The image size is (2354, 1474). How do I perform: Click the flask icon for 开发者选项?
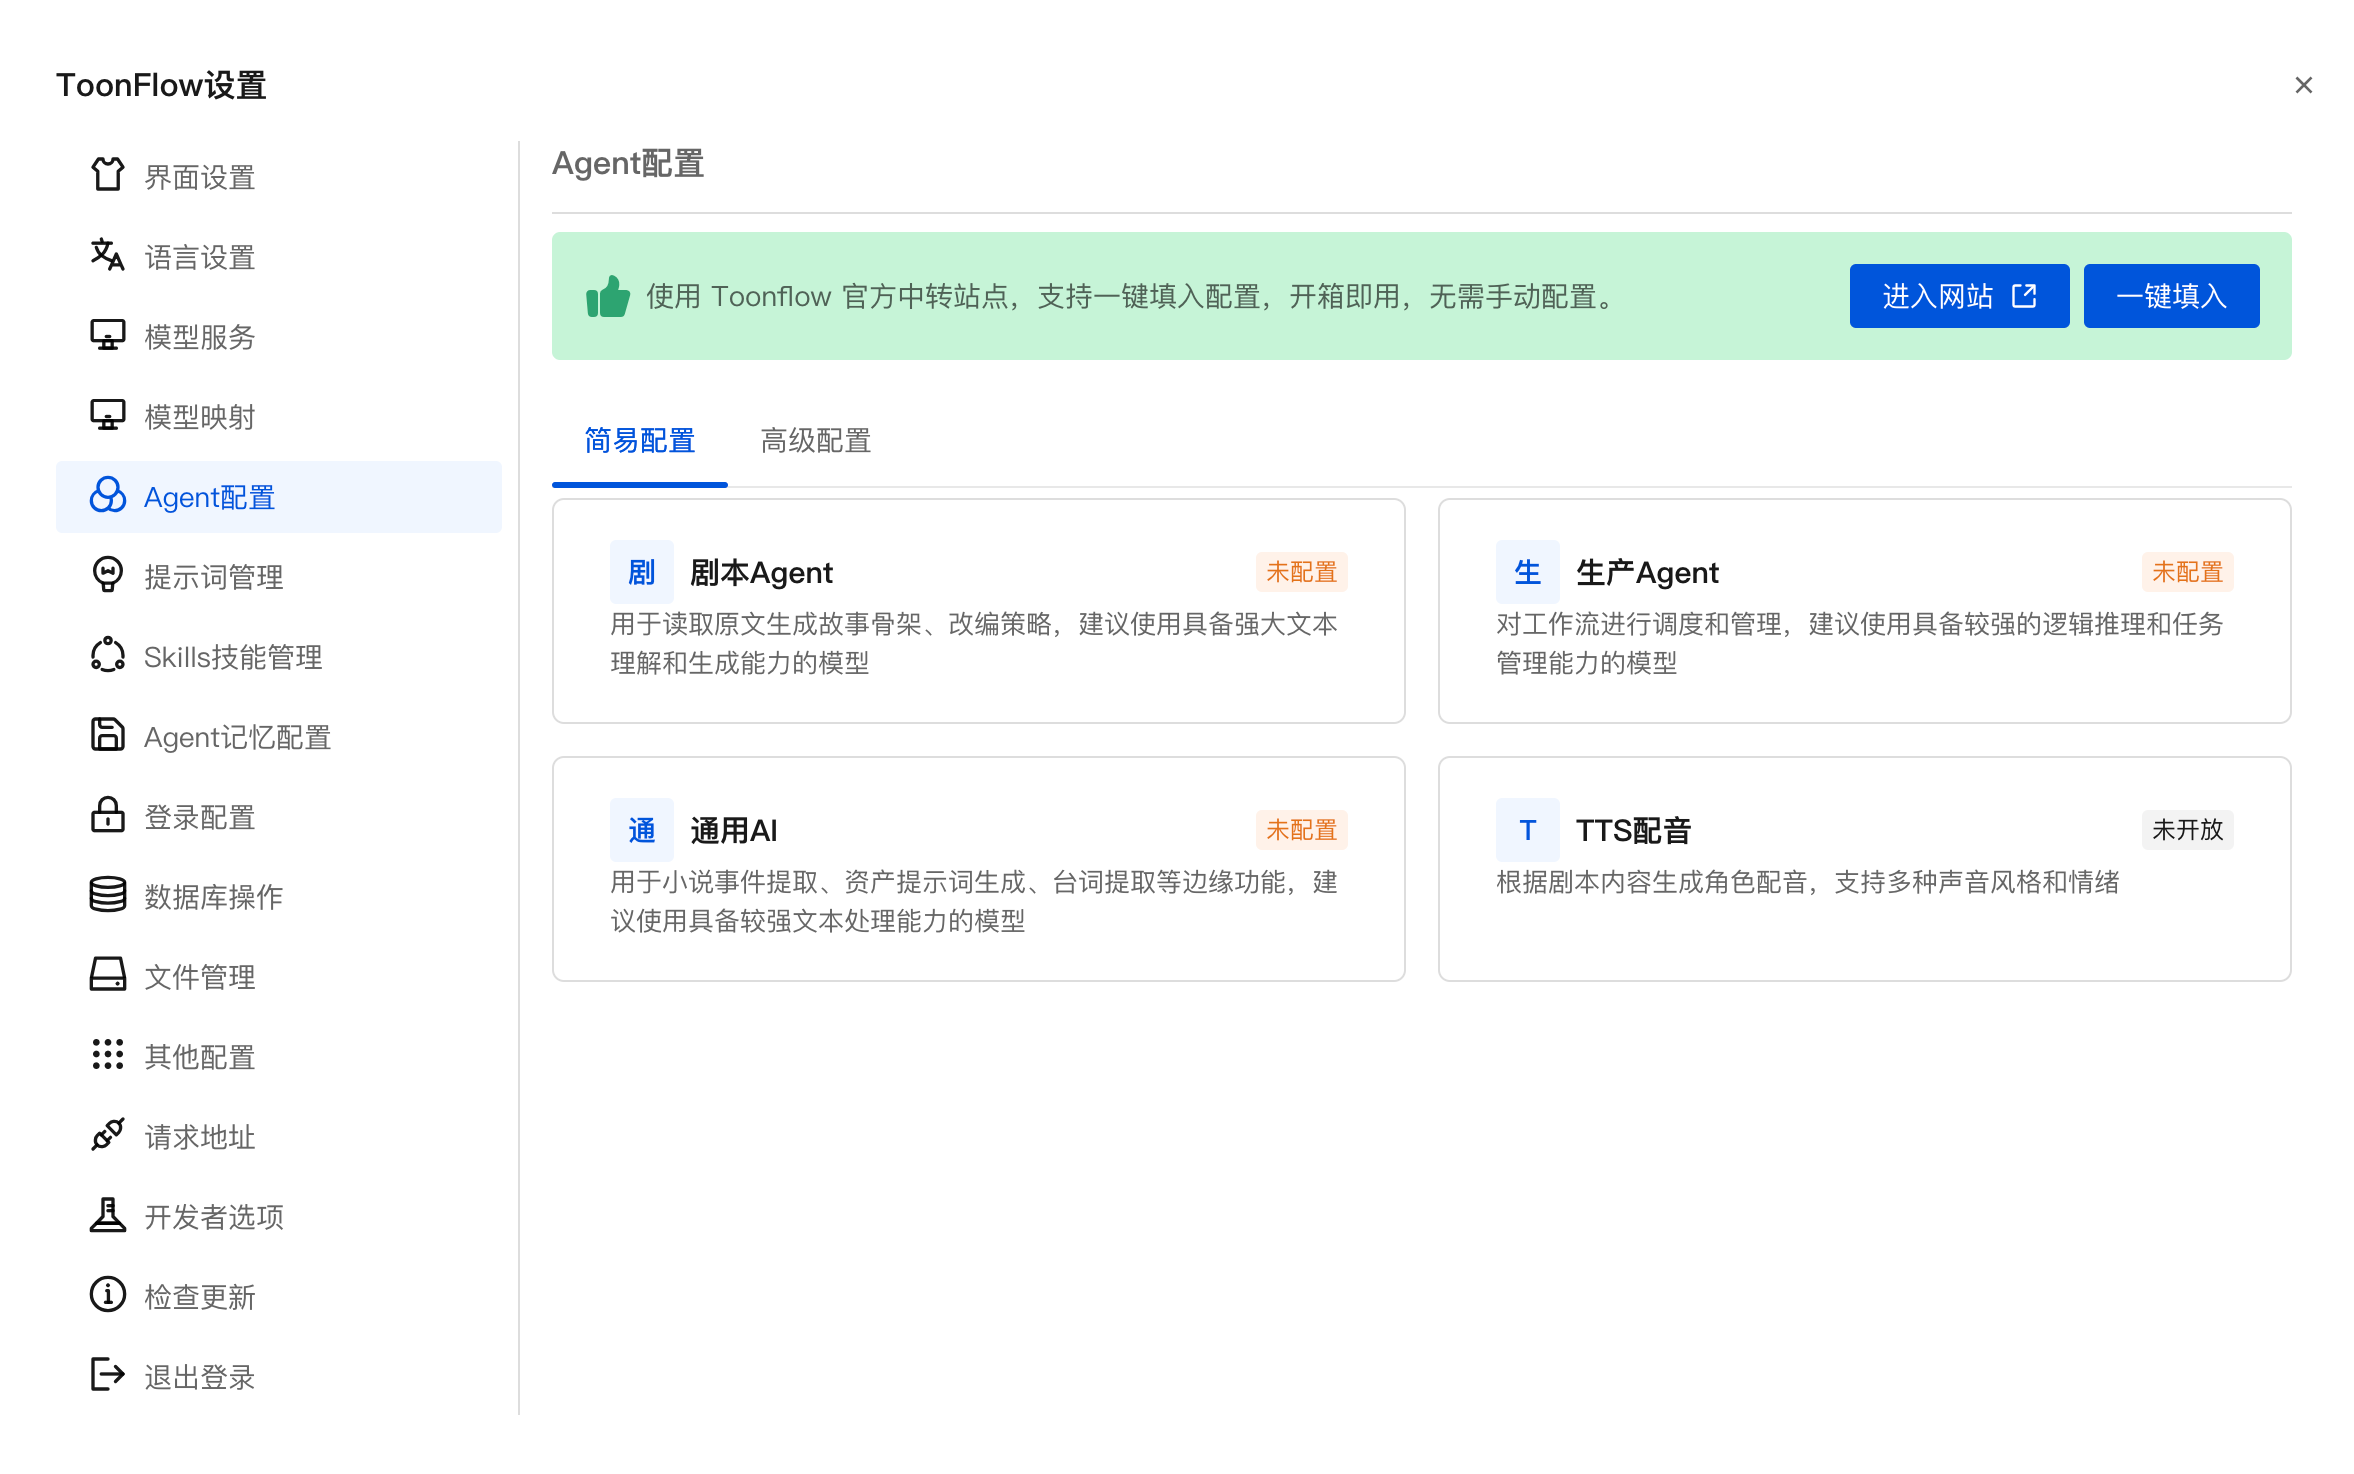coord(108,1215)
